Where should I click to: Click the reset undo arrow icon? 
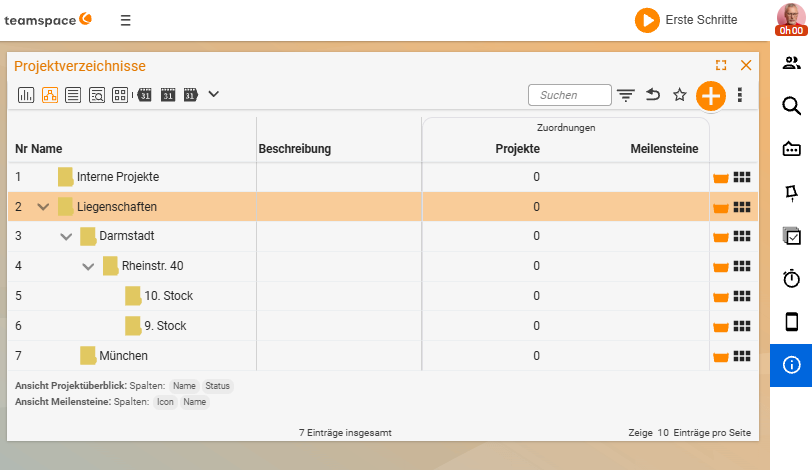tap(653, 95)
